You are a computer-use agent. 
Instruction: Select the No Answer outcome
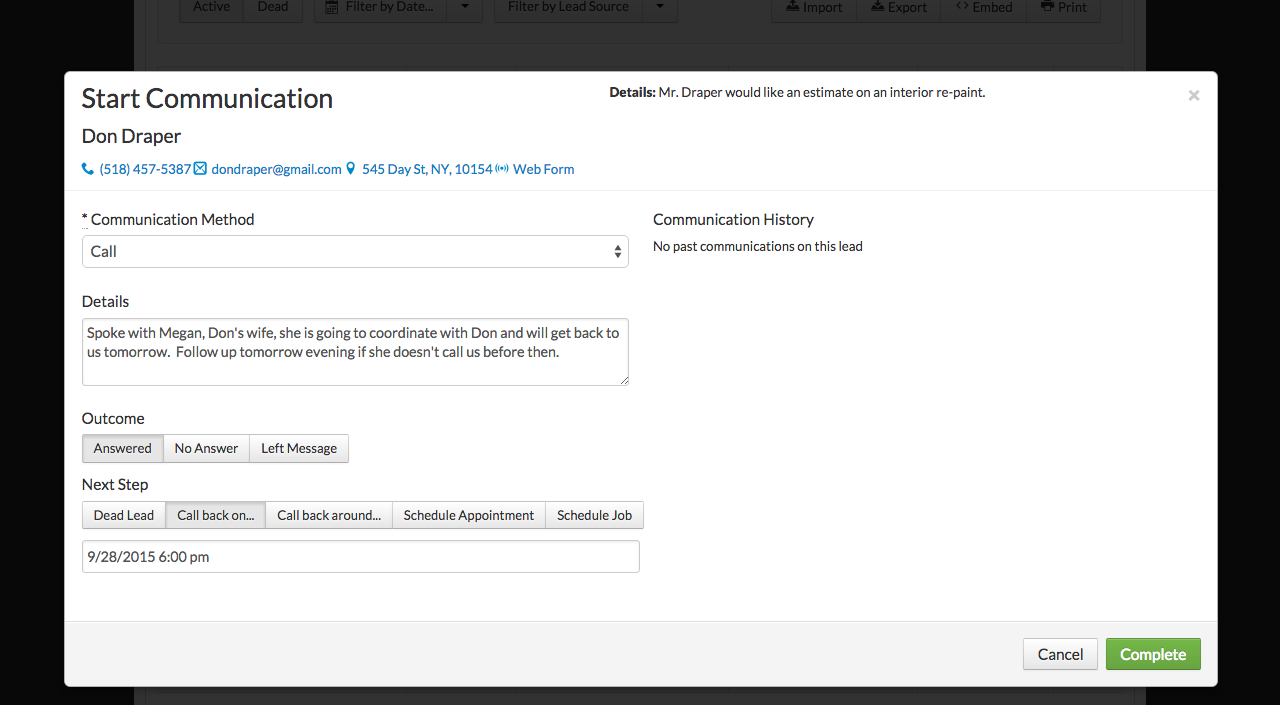[x=206, y=448]
